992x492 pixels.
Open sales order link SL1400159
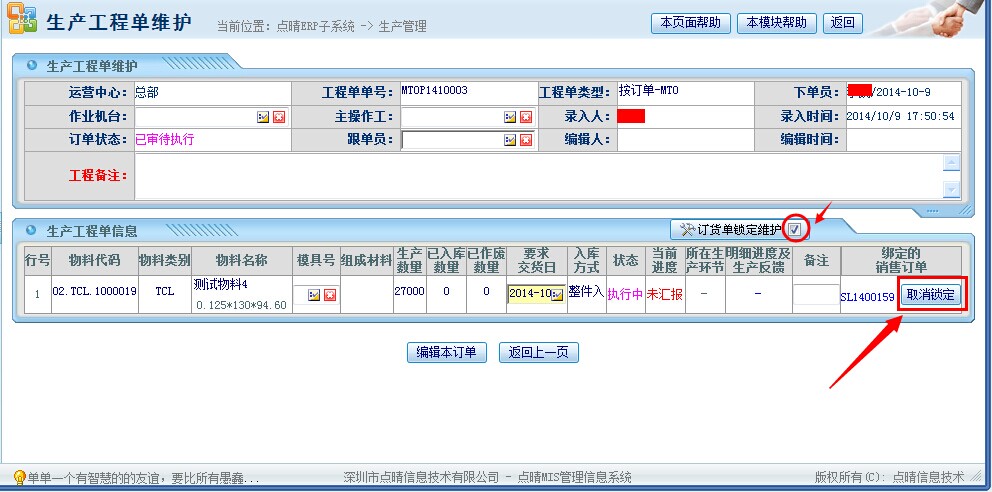tap(867, 297)
